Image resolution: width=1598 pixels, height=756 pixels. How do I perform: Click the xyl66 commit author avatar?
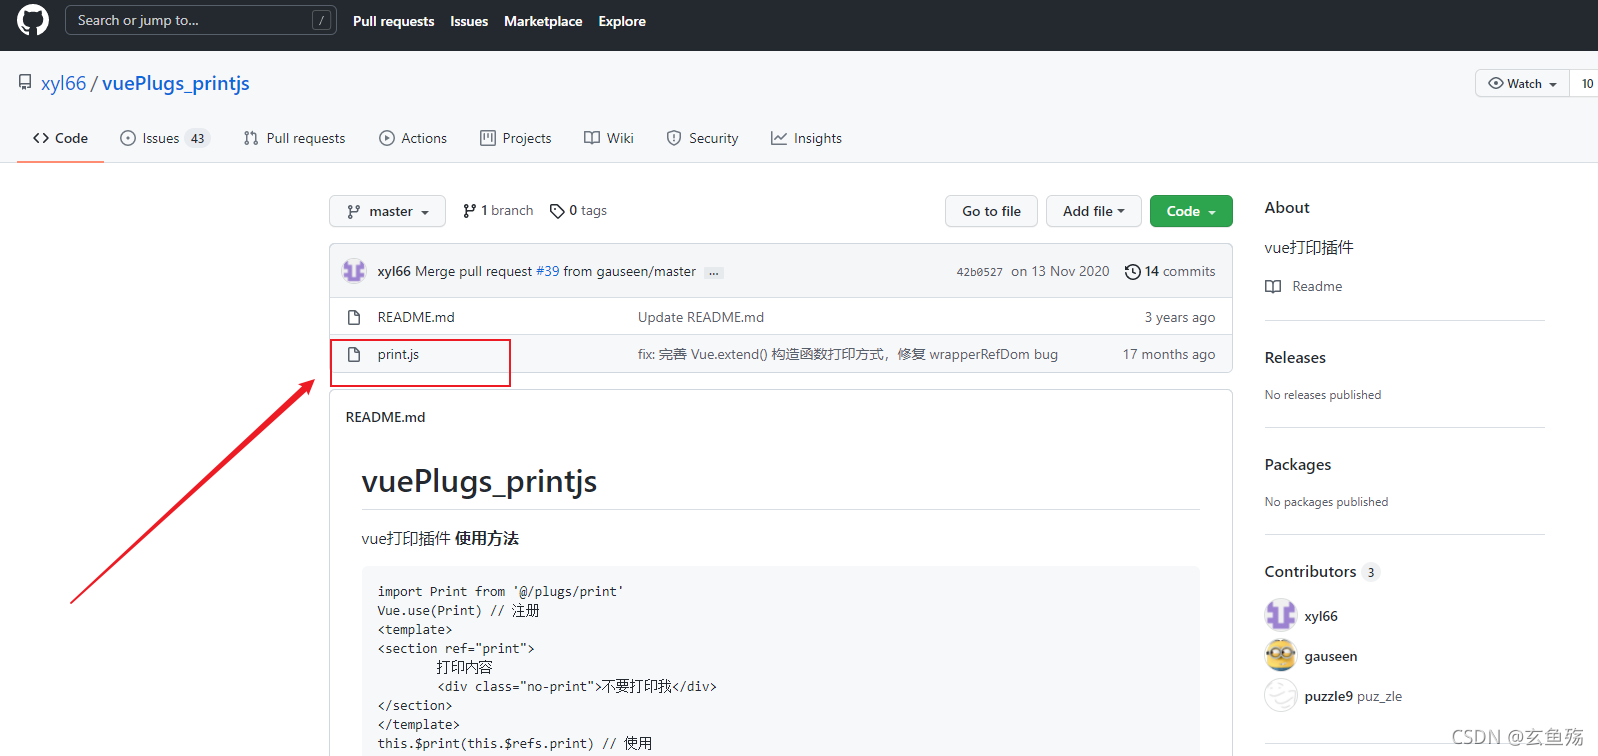[x=354, y=271]
